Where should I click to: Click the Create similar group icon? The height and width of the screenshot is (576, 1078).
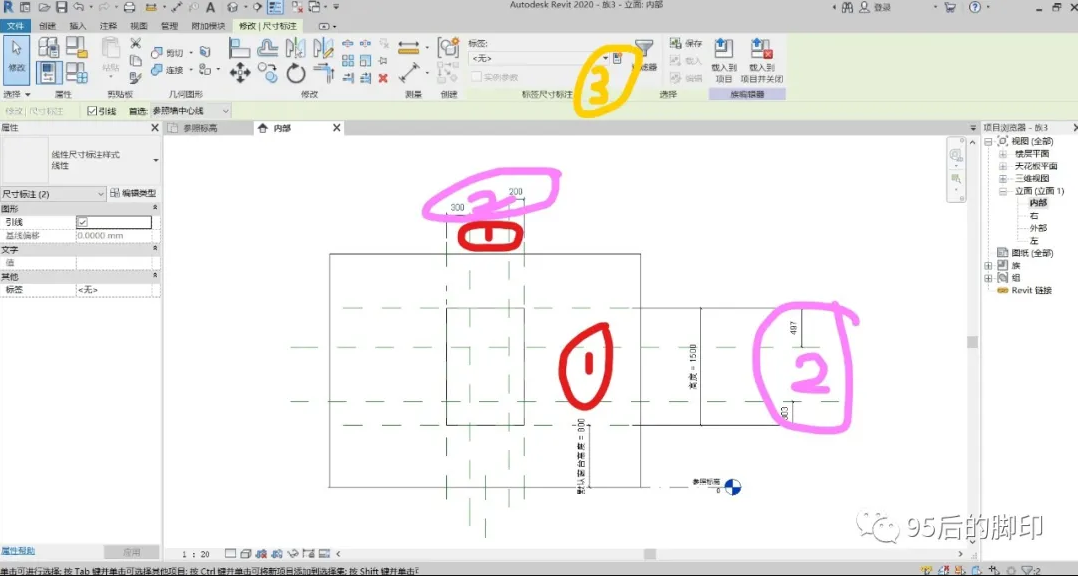448,47
